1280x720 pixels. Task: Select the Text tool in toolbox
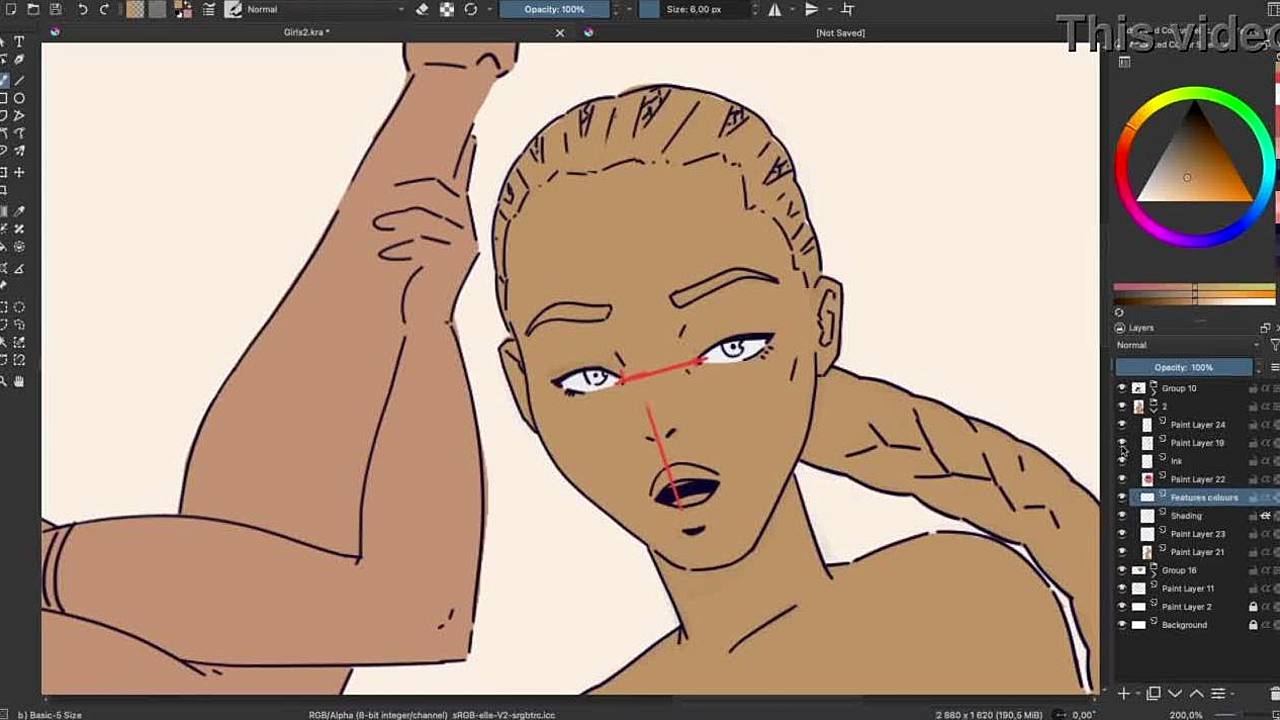pos(19,42)
